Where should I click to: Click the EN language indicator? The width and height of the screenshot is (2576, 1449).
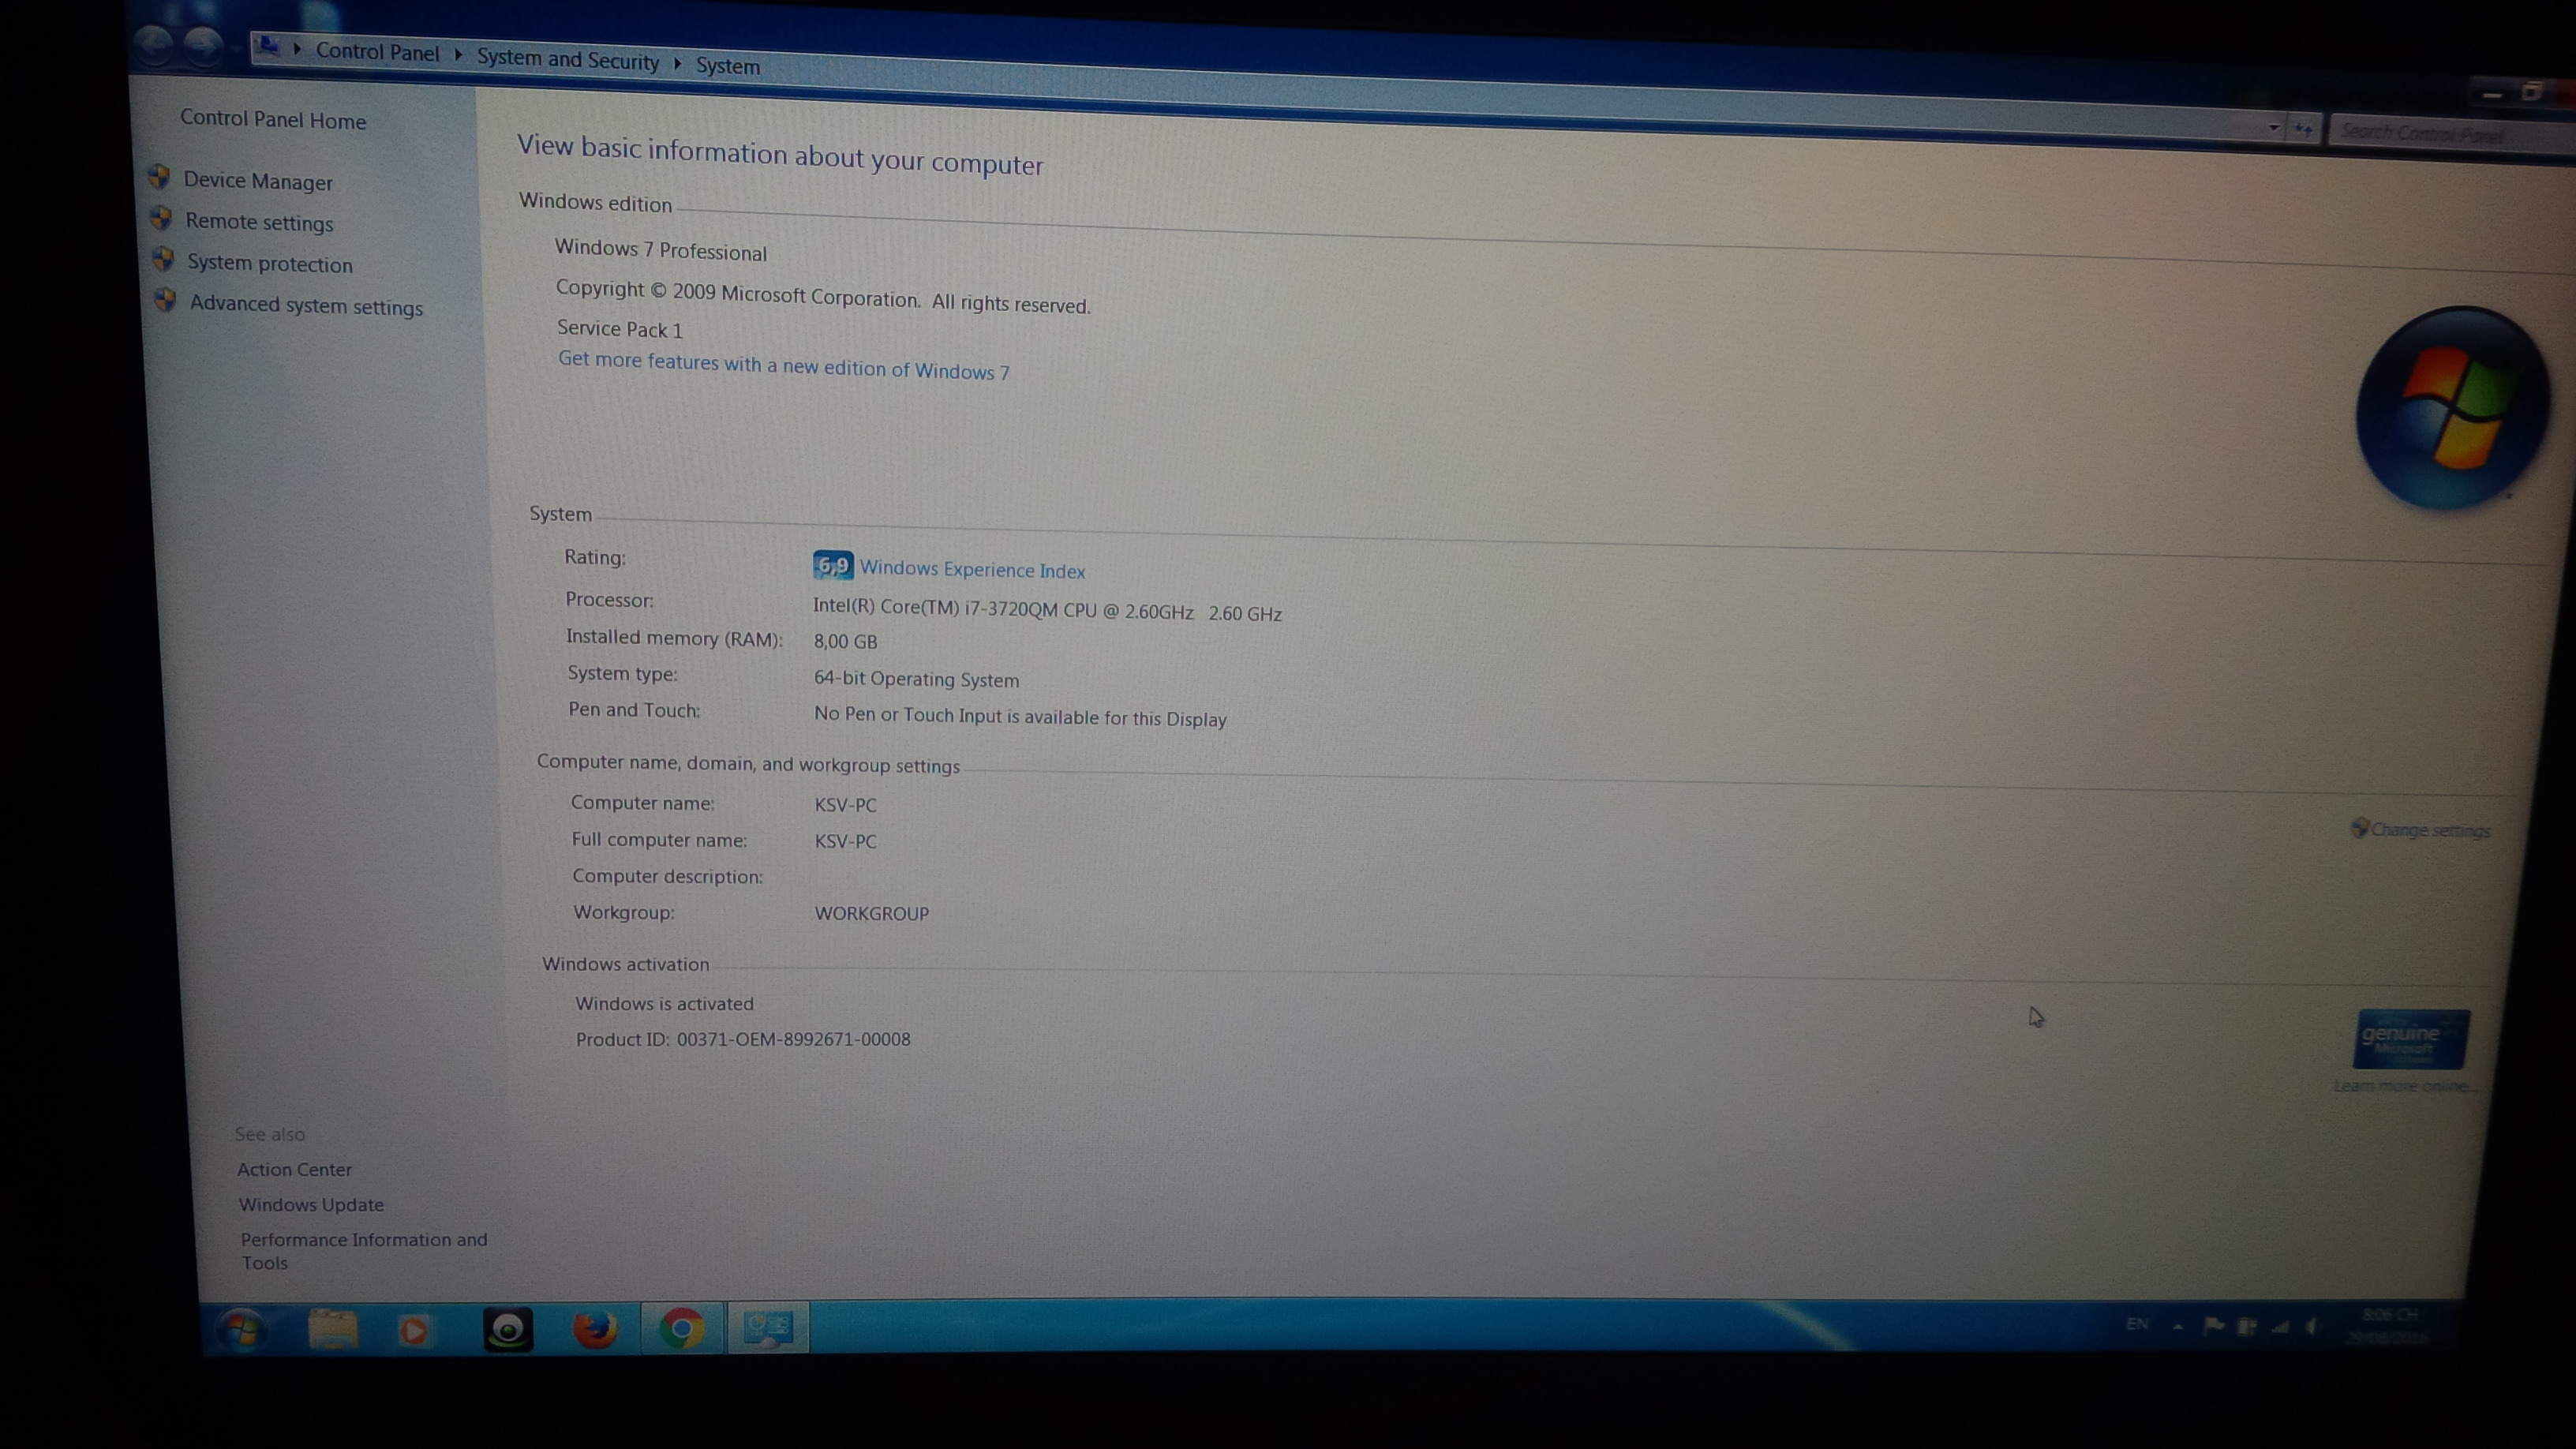(2137, 1324)
